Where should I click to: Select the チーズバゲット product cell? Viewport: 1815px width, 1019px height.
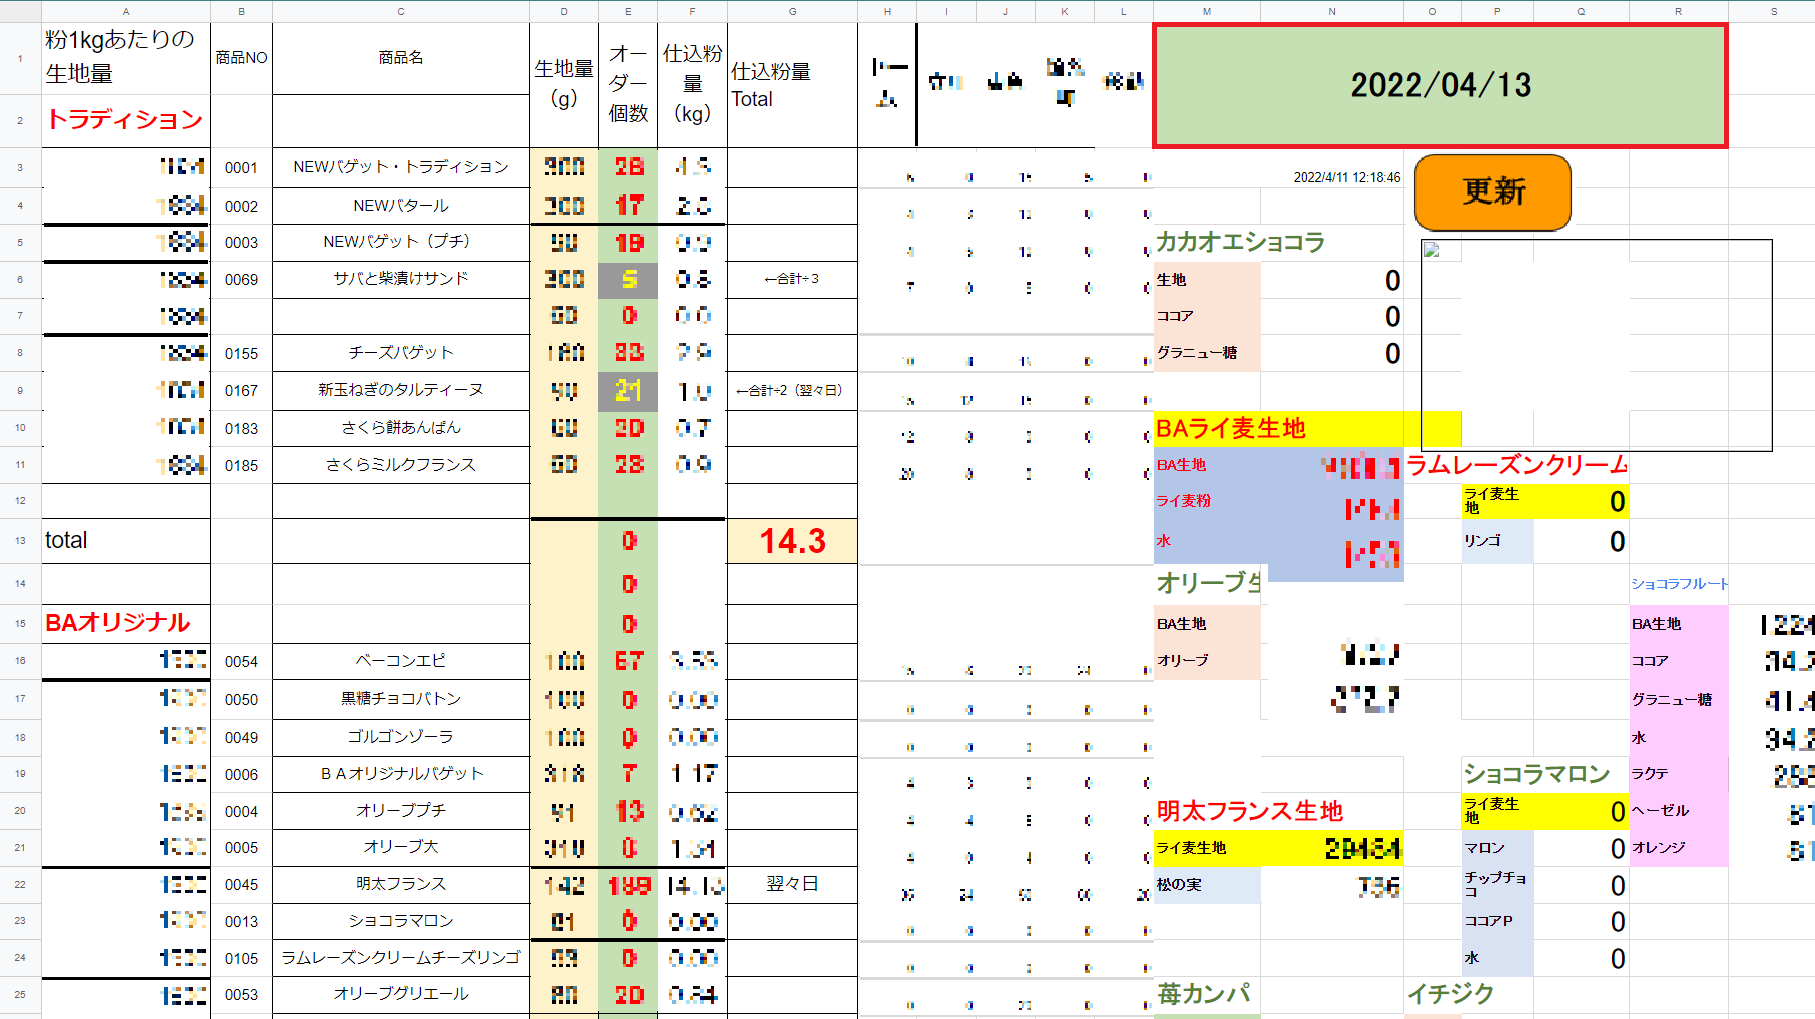pyautogui.click(x=400, y=353)
